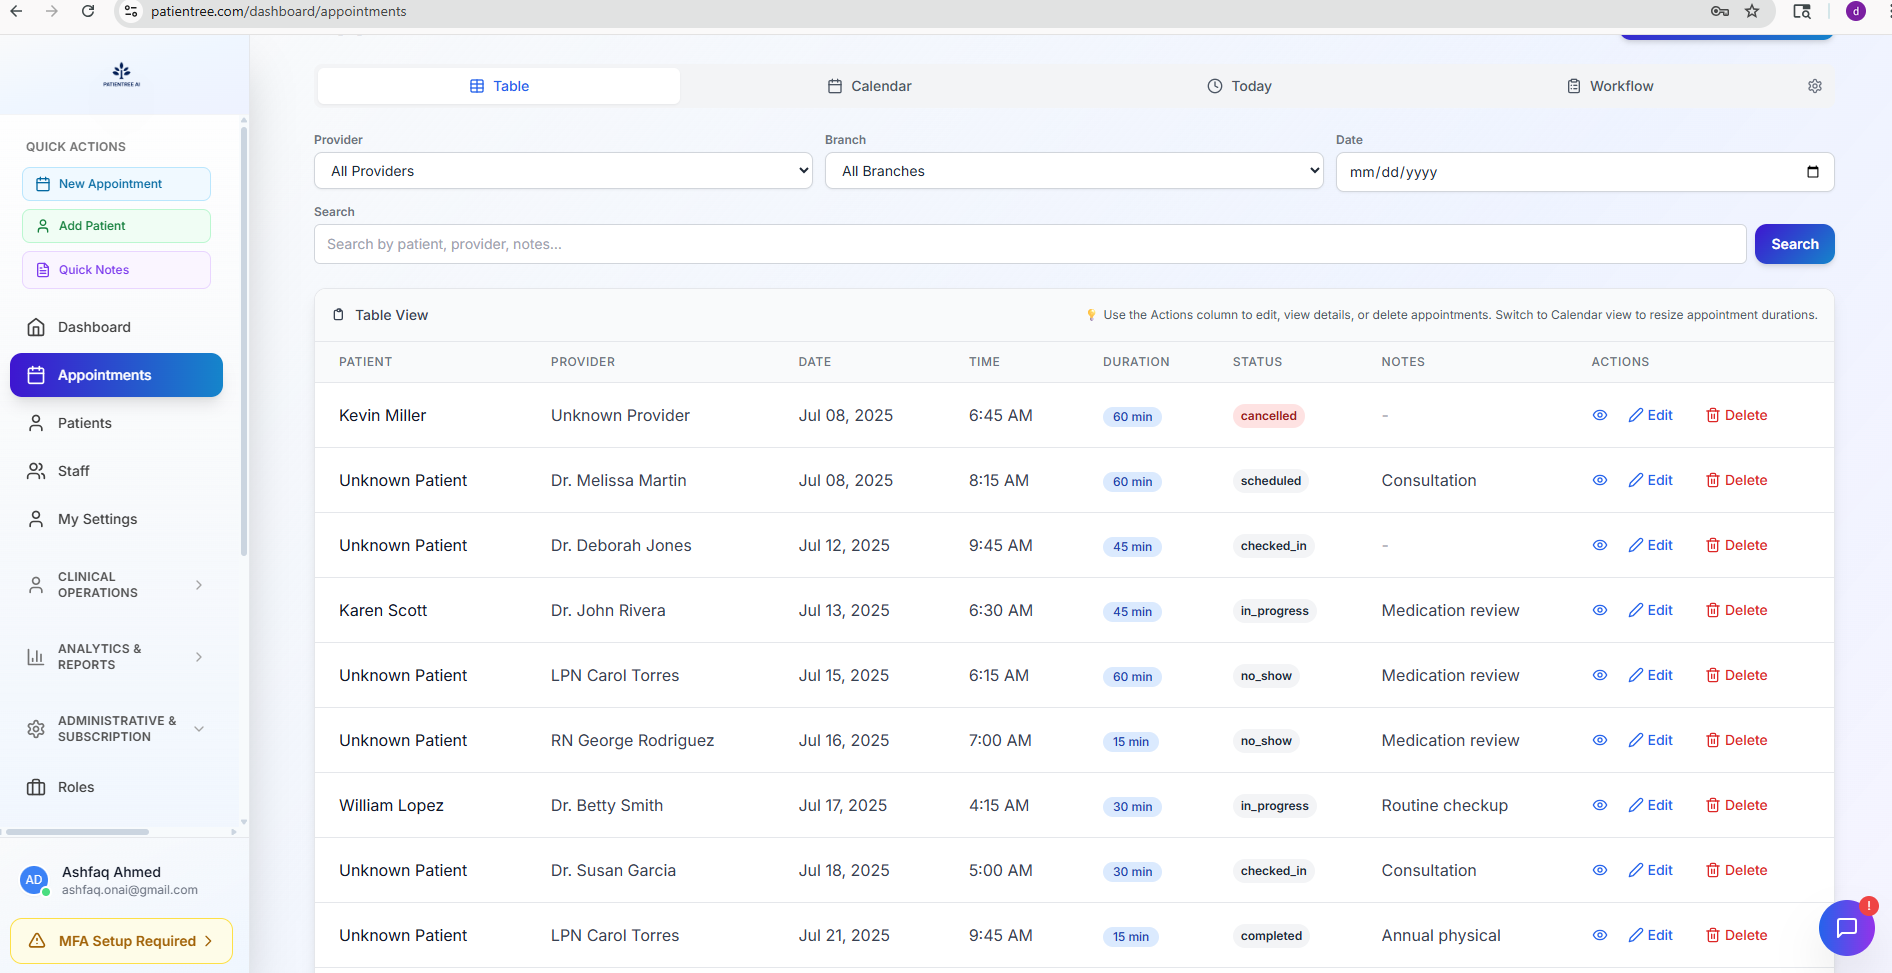Click New Appointment quick action
This screenshot has height=973, width=1892.
[x=116, y=183]
